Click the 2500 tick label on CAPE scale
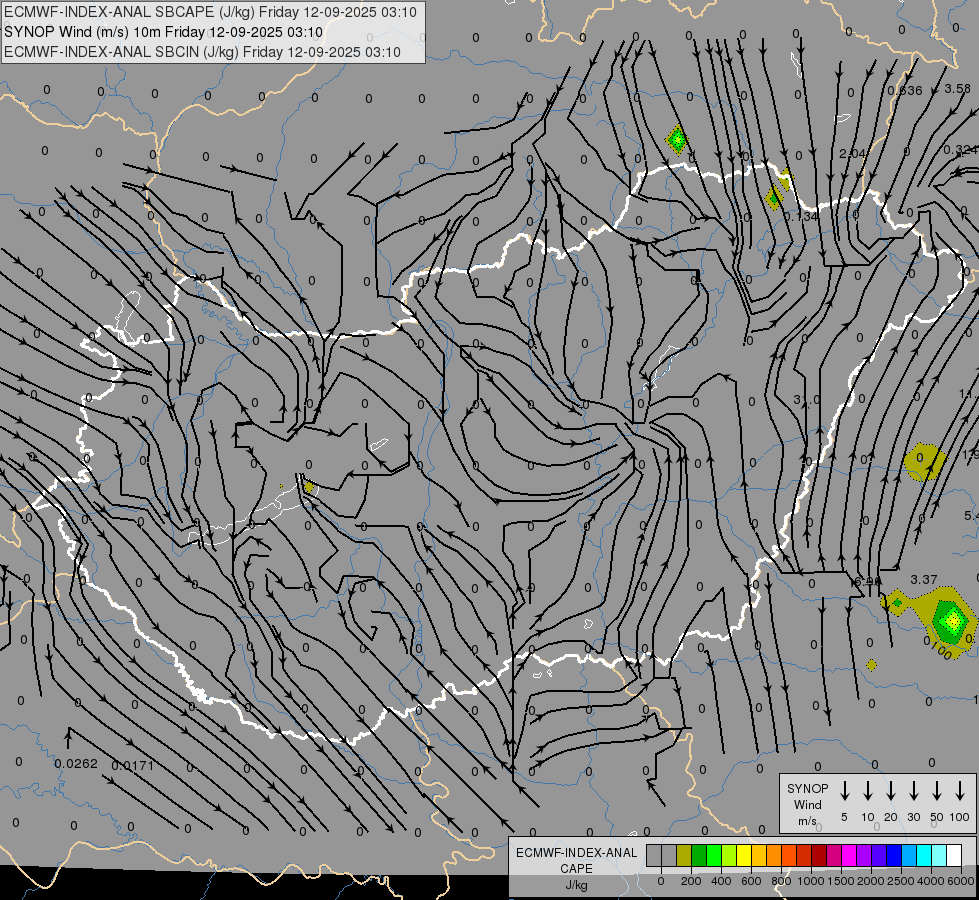 coord(901,881)
